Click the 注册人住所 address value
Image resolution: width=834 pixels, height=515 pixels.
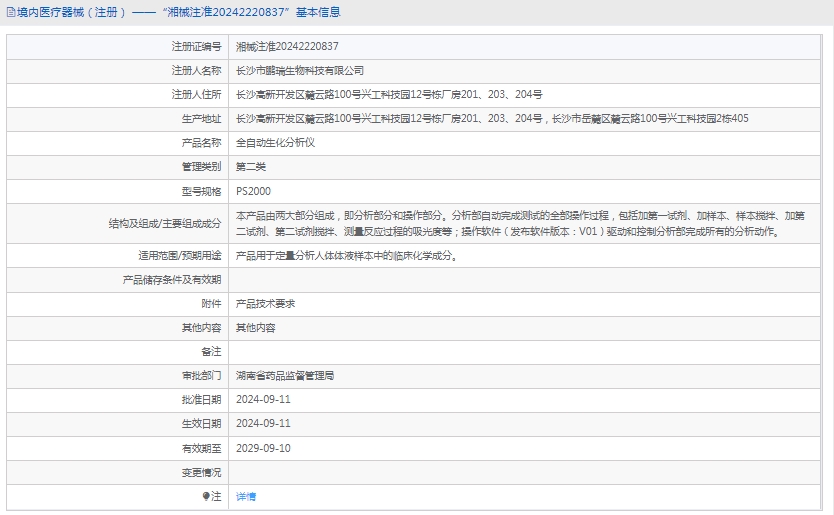click(x=389, y=94)
